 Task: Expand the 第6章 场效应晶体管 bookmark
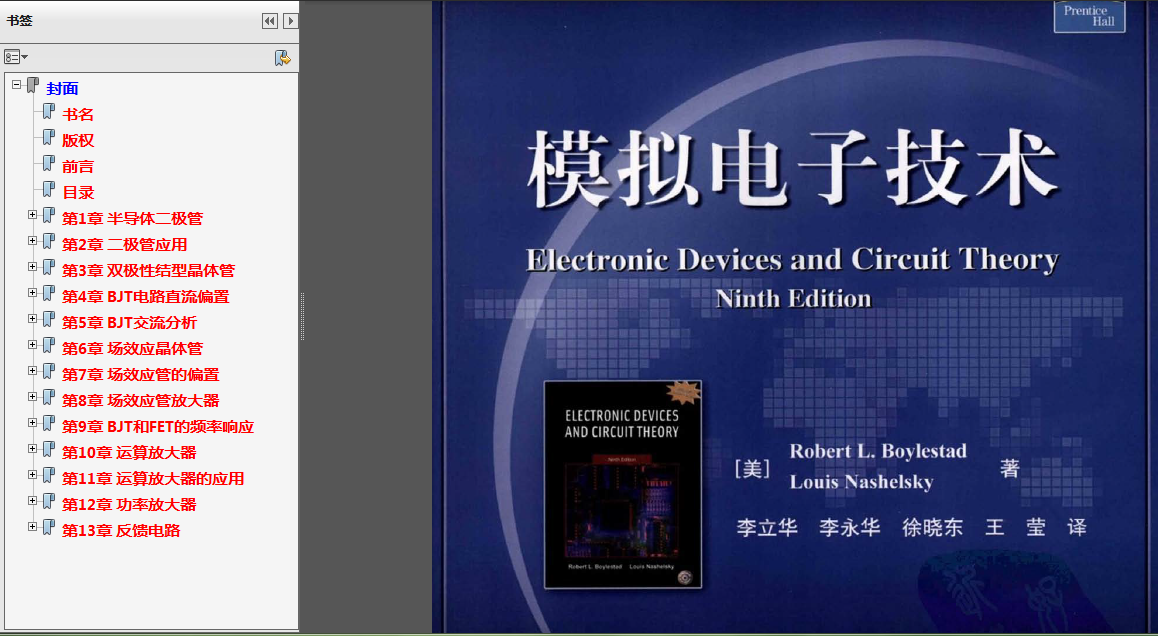(32, 345)
